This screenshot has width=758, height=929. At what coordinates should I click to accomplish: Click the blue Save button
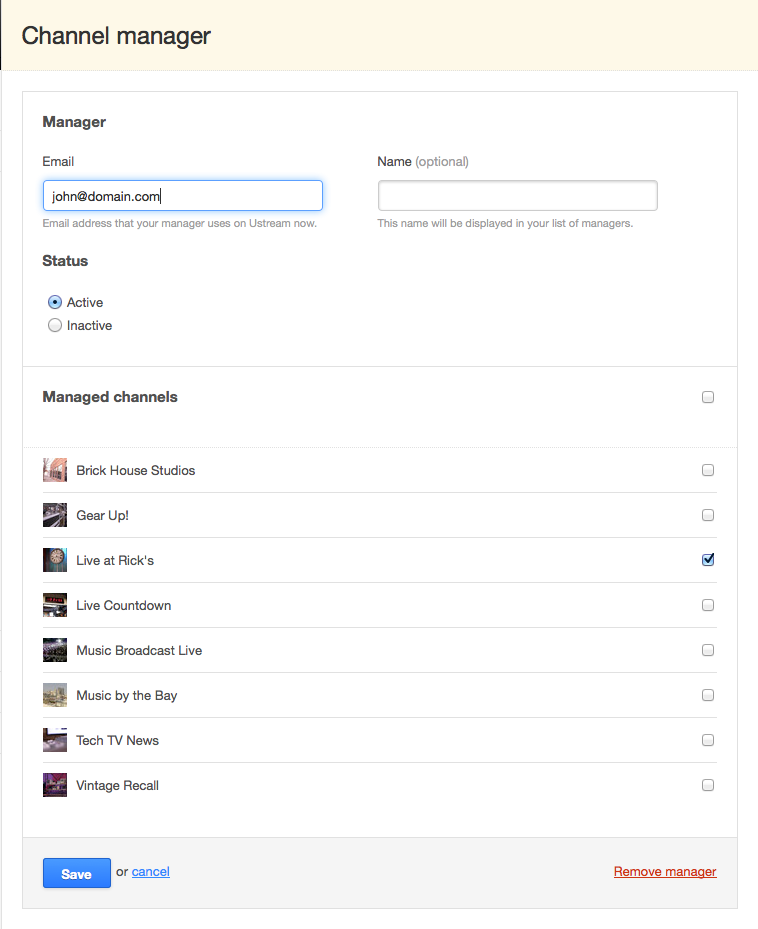[x=76, y=873]
